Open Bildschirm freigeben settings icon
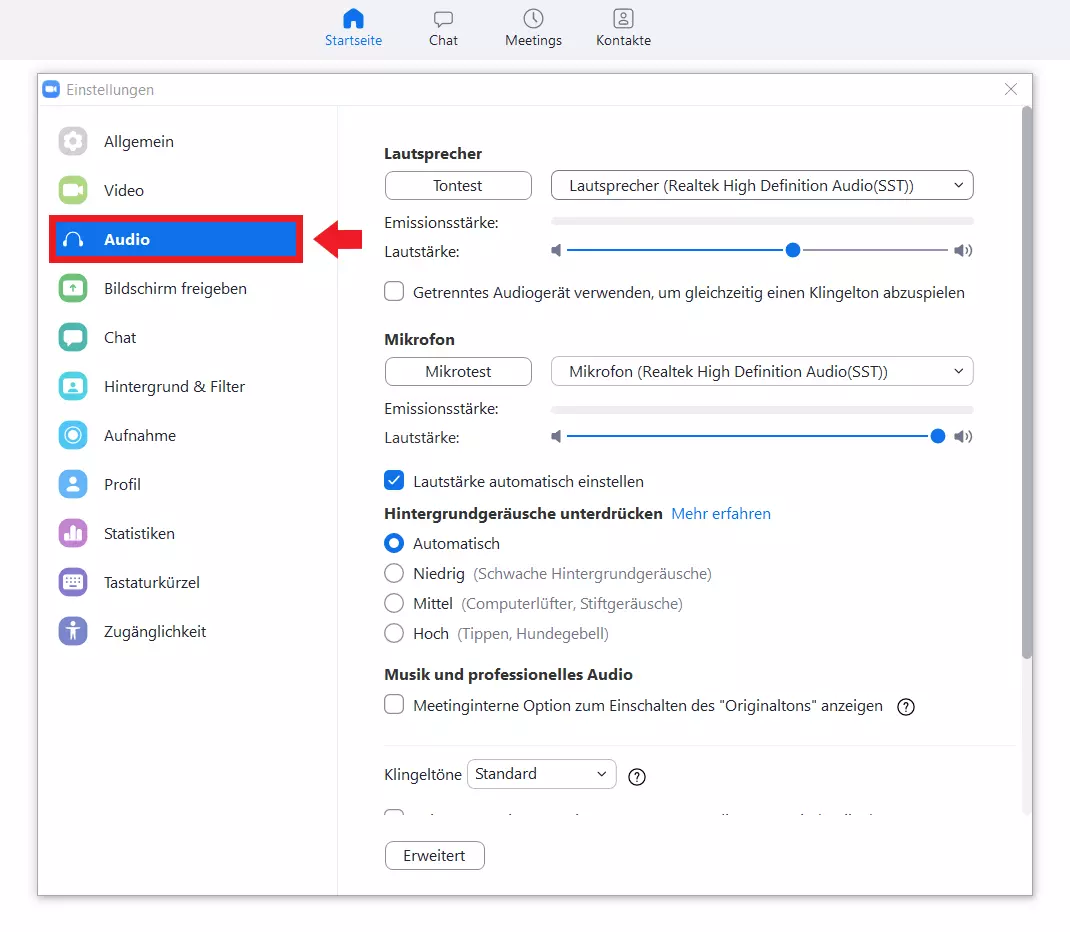This screenshot has width=1070, height=932. (x=73, y=289)
